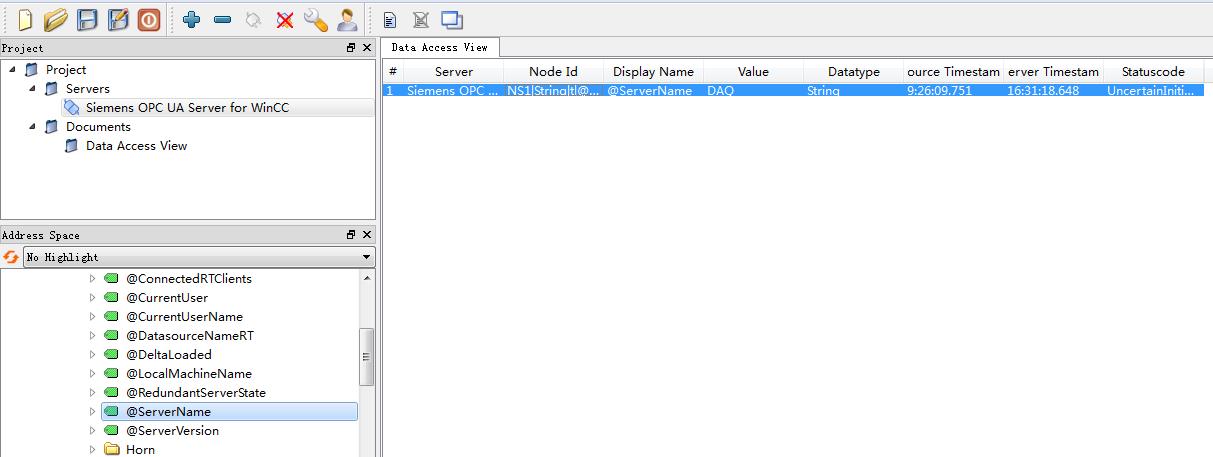Click the Statuscode column header
This screenshot has width=1213, height=457.
coord(1153,72)
